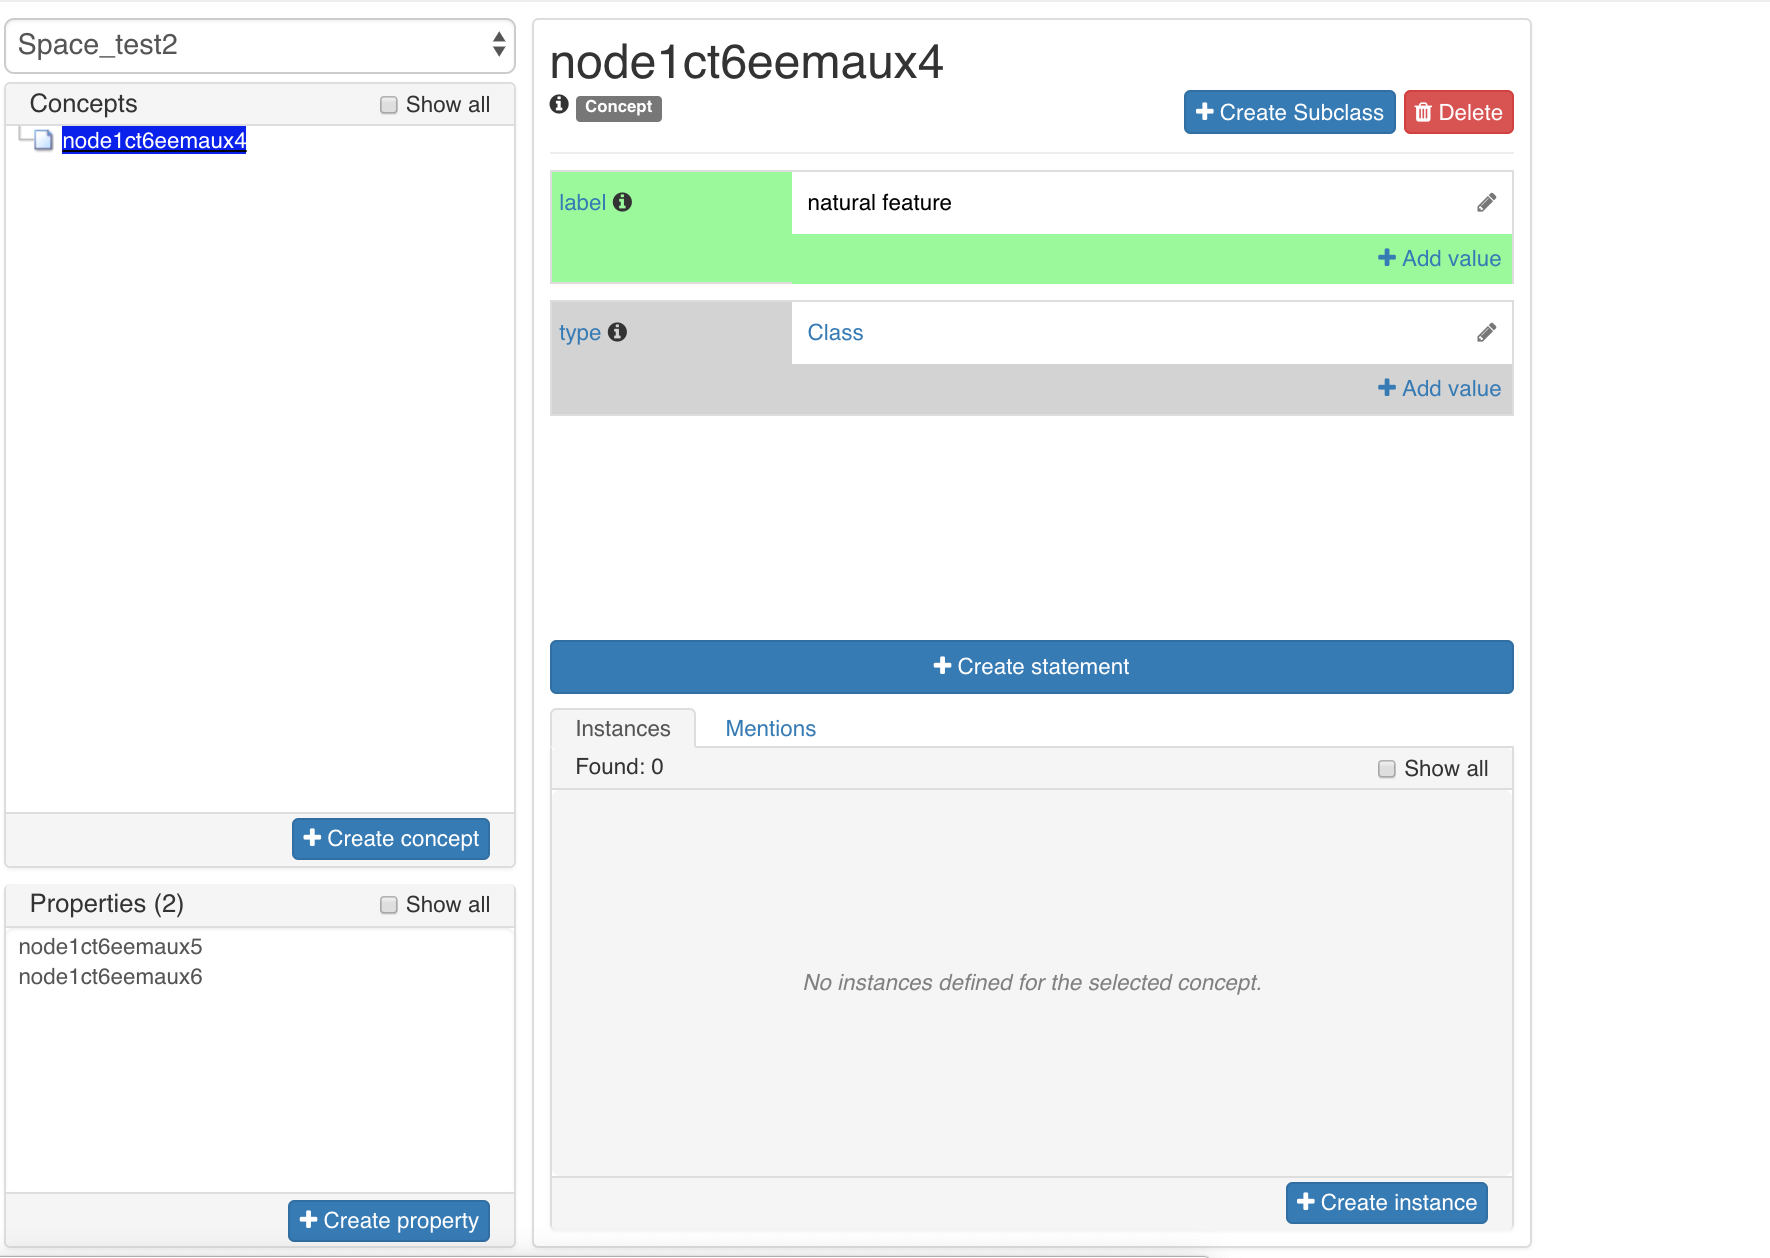
Task: Edit Class value with pencil icon
Action: tap(1486, 333)
